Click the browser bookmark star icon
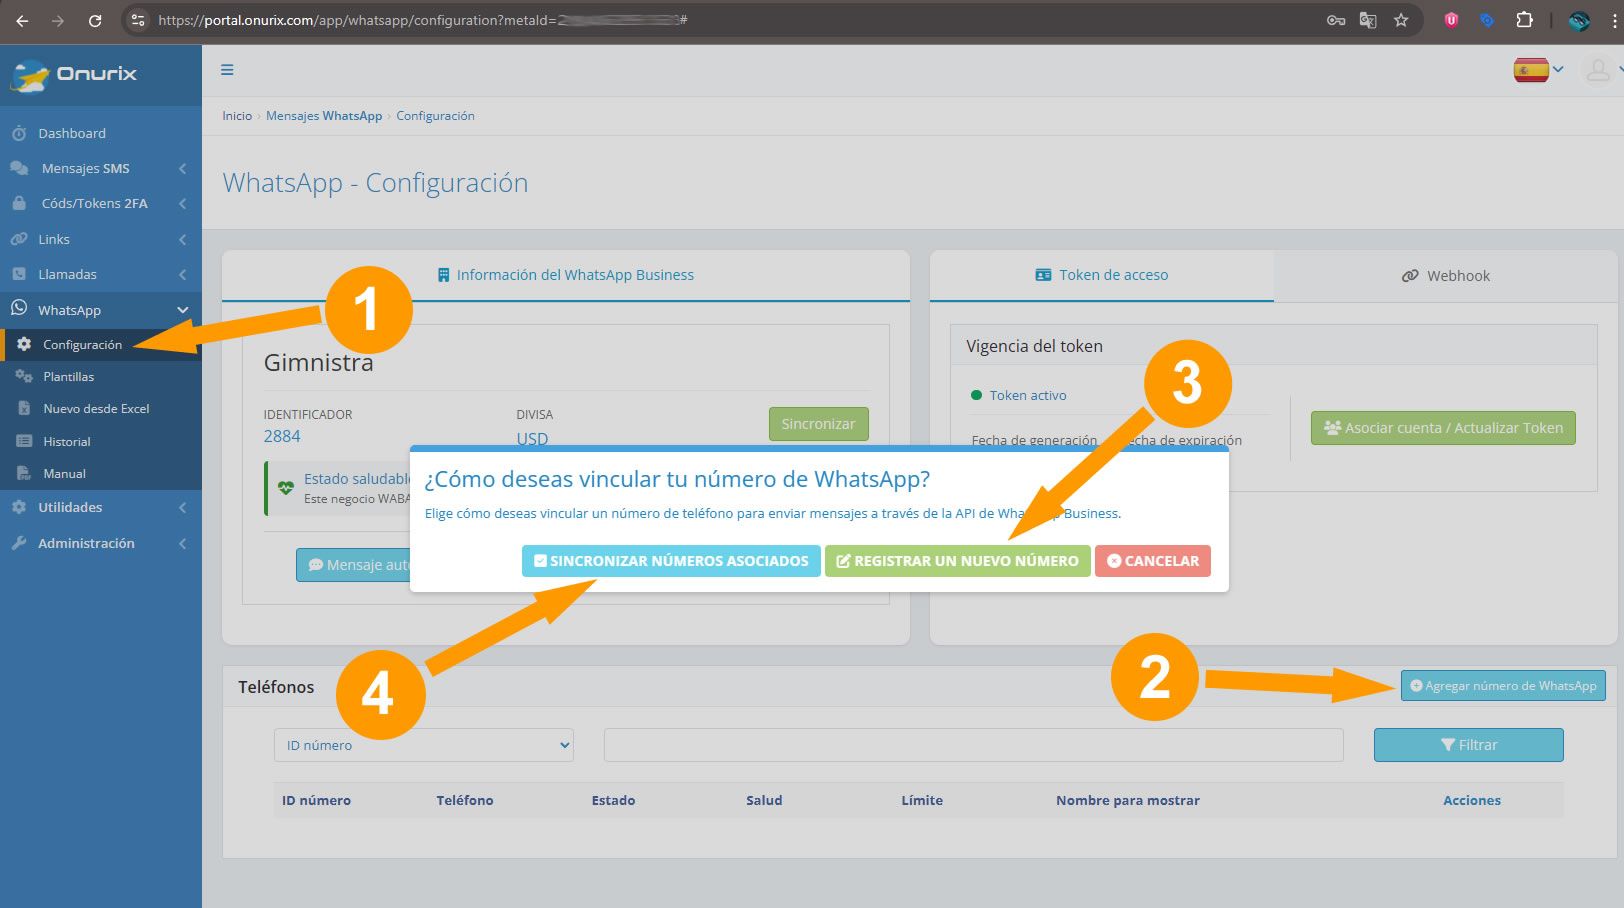 point(1401,20)
